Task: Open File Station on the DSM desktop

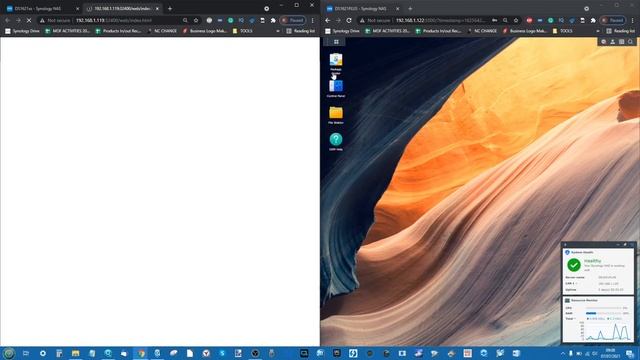Action: click(x=336, y=115)
